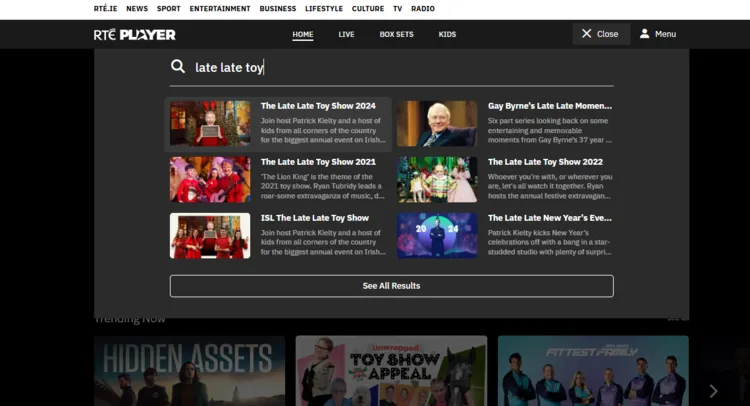Click the X icon beside Close
The height and width of the screenshot is (406, 750).
pos(586,33)
